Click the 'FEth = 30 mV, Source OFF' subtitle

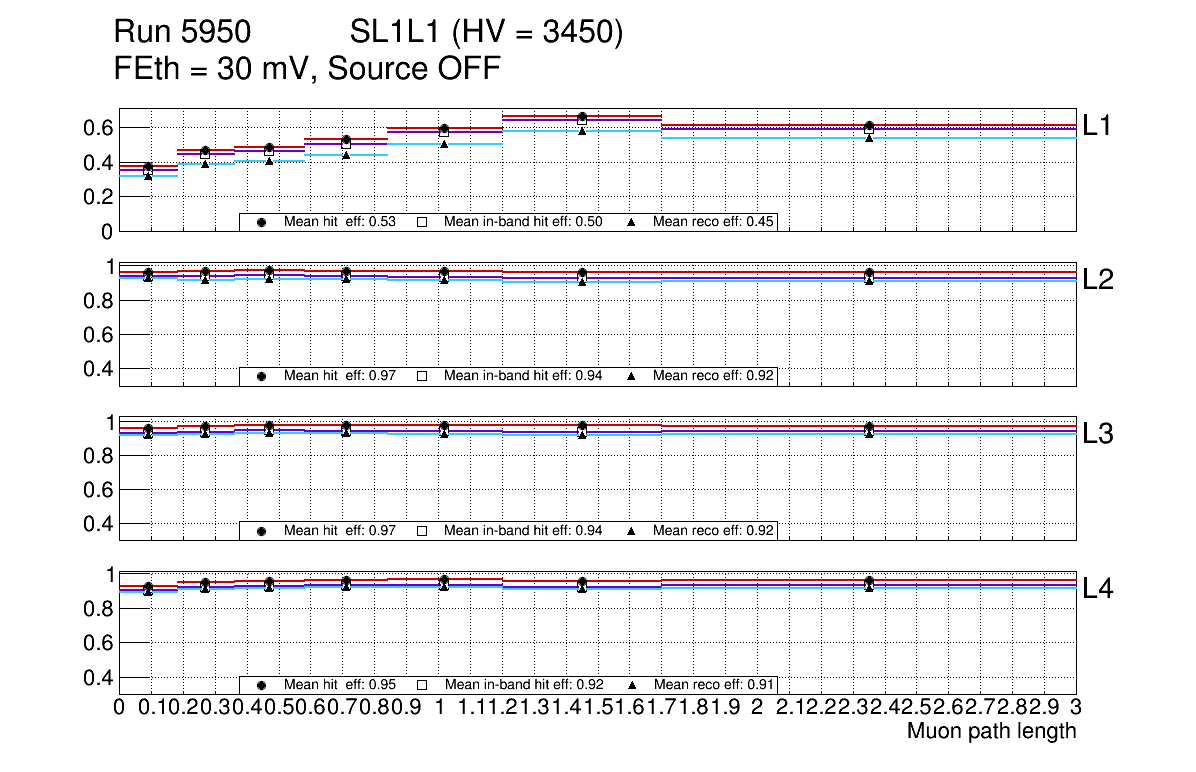[307, 70]
